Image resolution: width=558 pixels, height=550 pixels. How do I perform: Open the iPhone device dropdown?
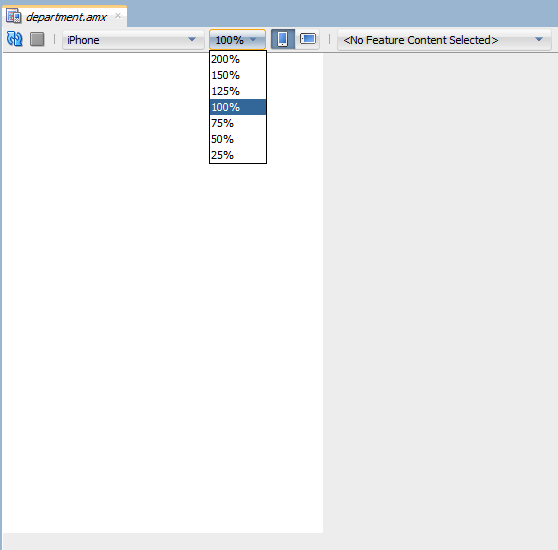click(133, 39)
